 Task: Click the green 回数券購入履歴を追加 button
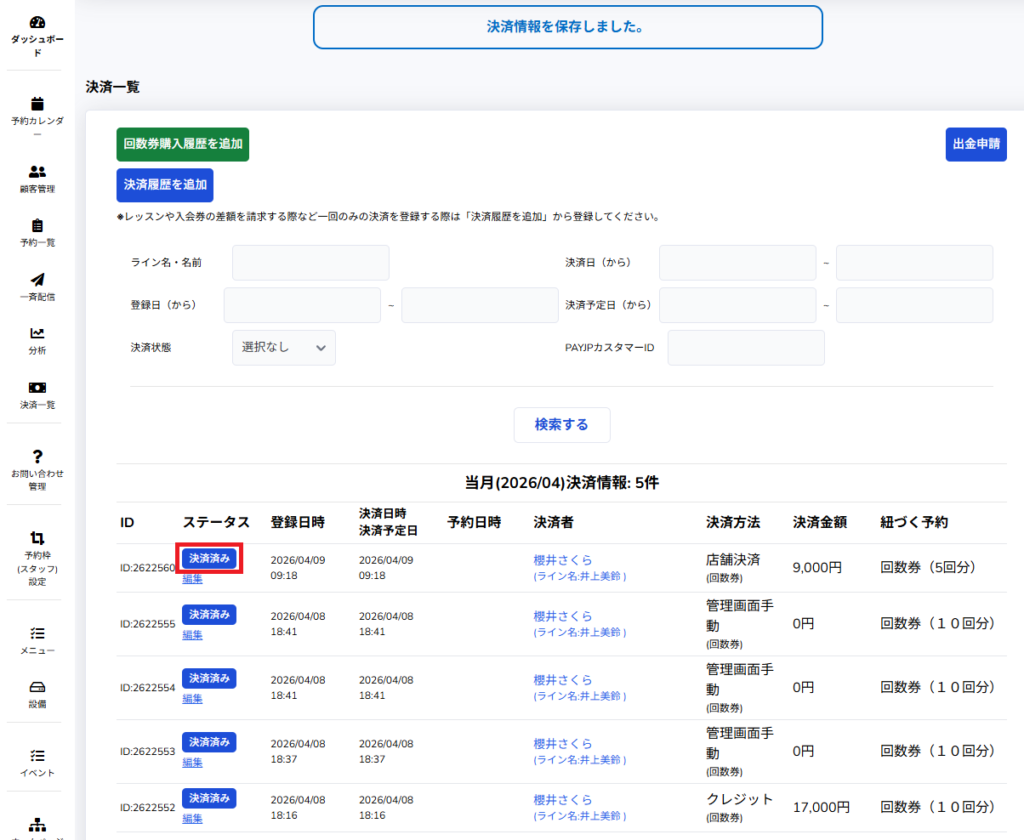[x=182, y=144]
